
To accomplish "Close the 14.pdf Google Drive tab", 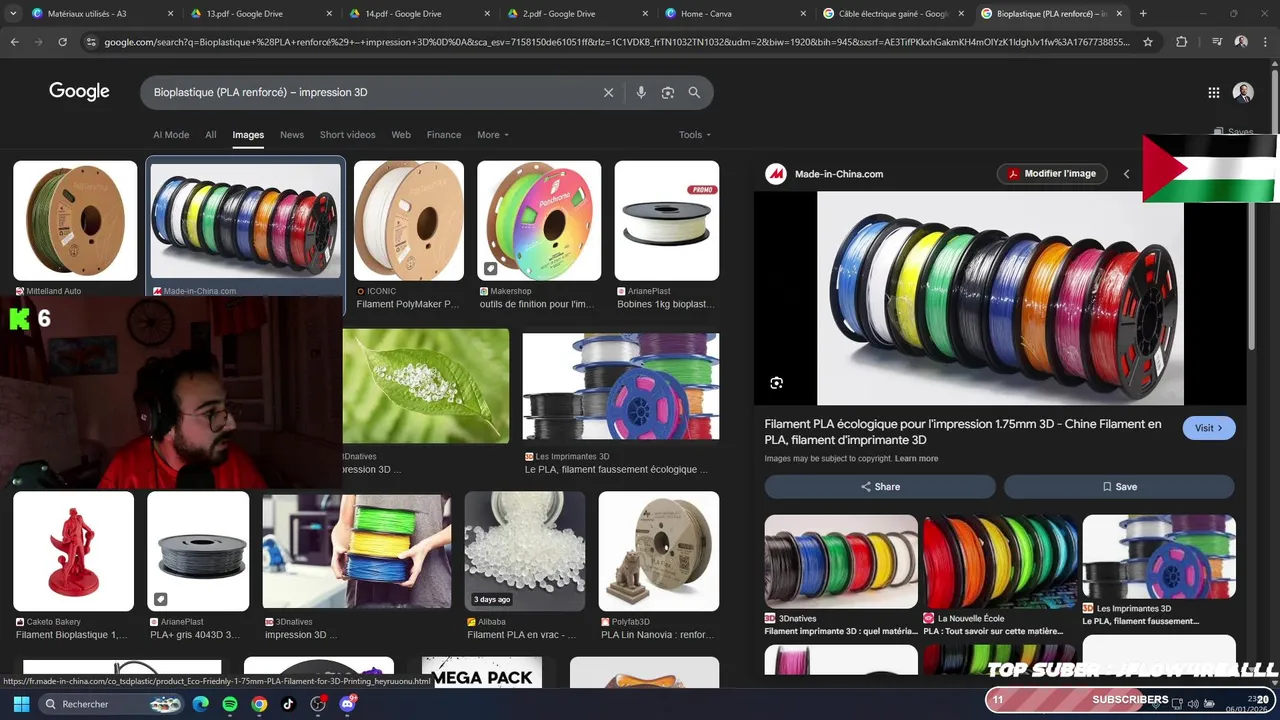I will (487, 14).
